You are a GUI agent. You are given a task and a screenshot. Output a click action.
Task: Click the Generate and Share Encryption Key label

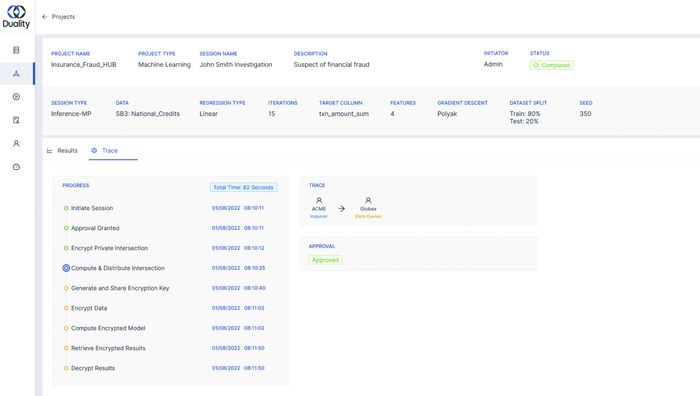120,288
